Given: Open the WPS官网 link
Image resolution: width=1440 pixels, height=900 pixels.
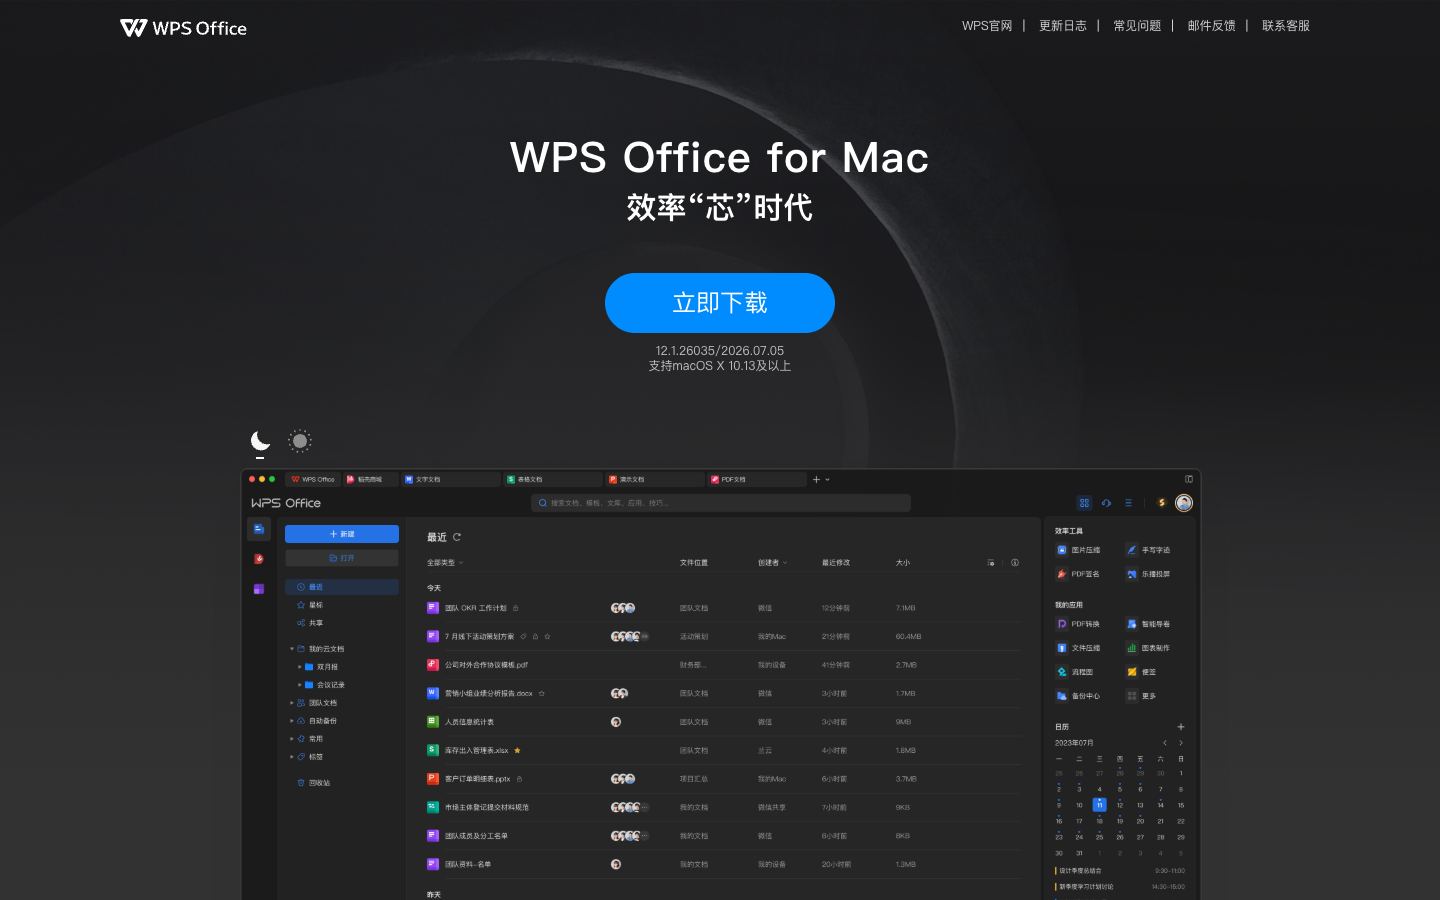Looking at the screenshot, I should click(987, 26).
